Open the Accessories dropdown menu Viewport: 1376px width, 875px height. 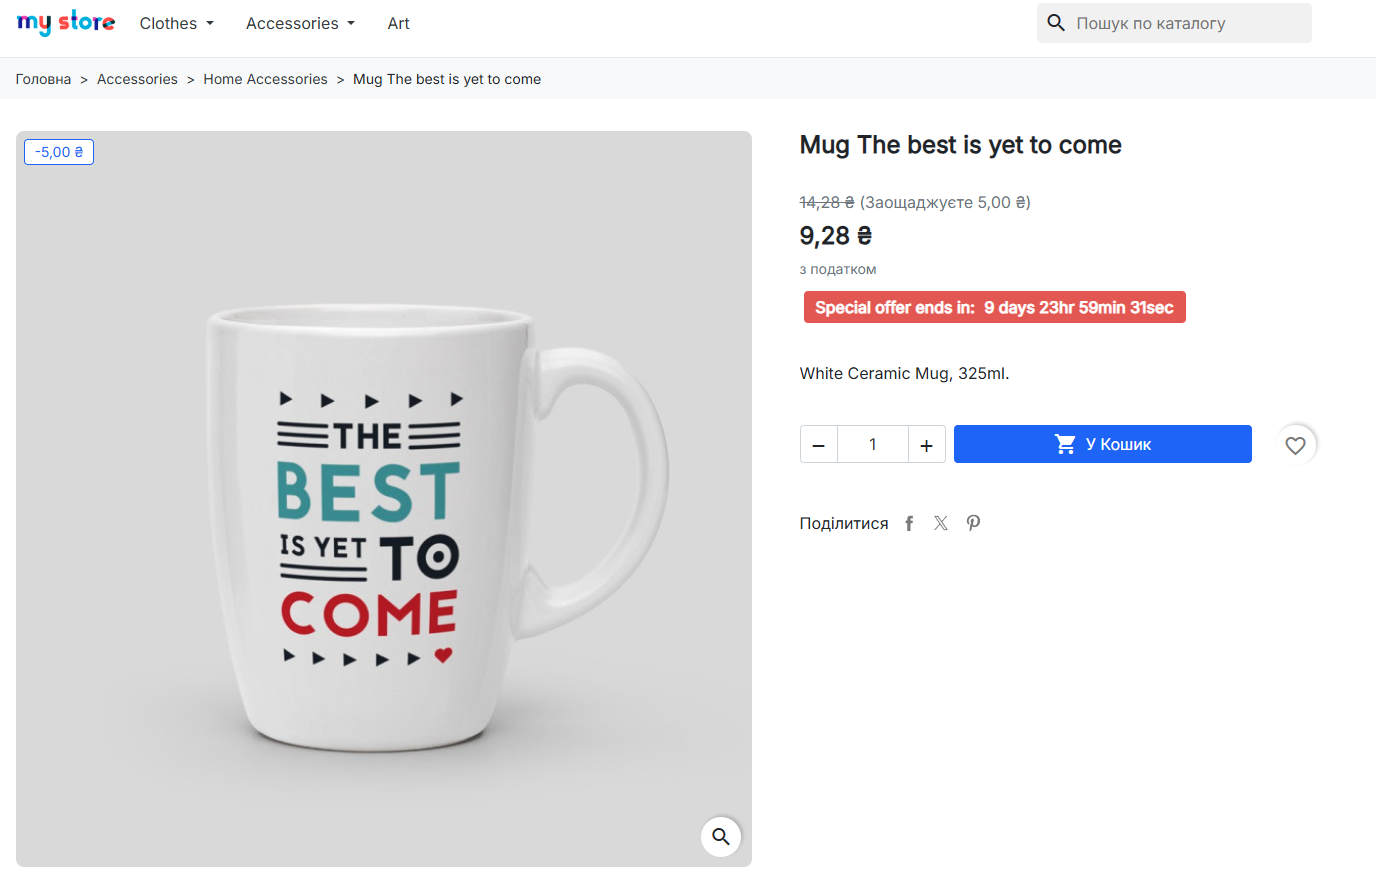(299, 23)
